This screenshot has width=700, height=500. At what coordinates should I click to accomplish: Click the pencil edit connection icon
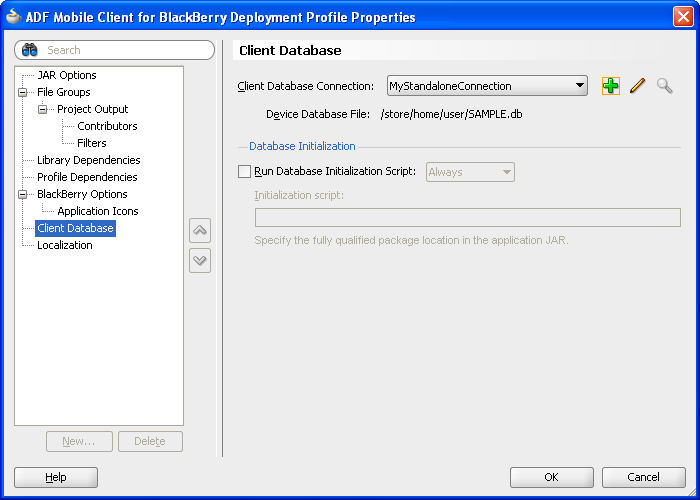(638, 86)
